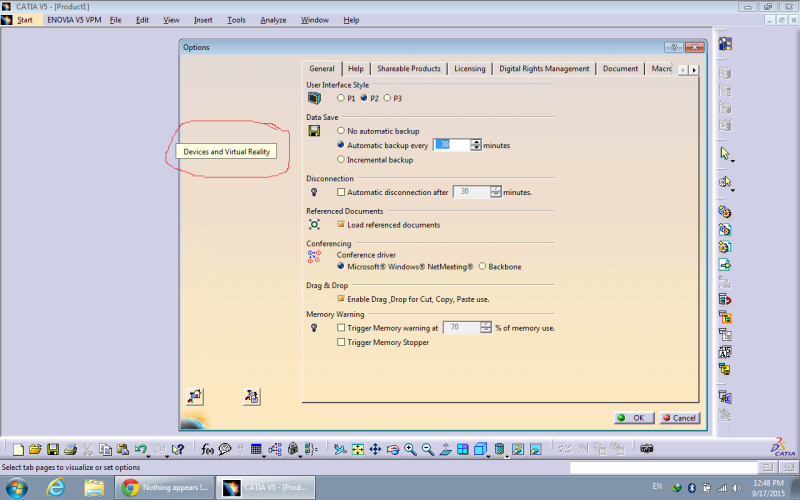This screenshot has width=800, height=500.
Task: Open Internet Explorer from taskbar
Action: pyautogui.click(x=55, y=488)
